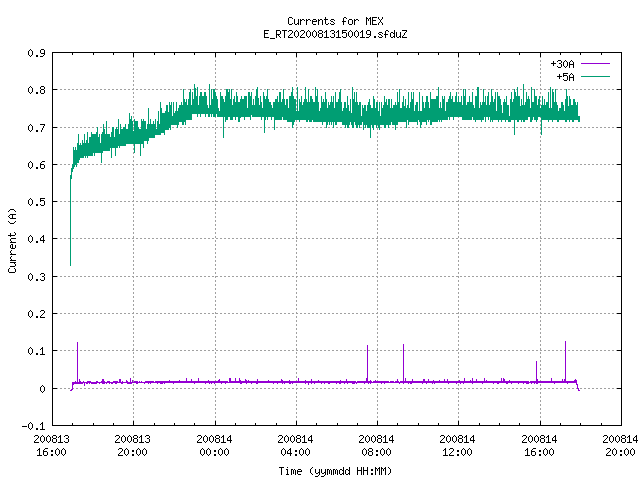Click the purple +30A legend line sample
Image resolution: width=640 pixels, height=480 pixels.
[x=596, y=64]
